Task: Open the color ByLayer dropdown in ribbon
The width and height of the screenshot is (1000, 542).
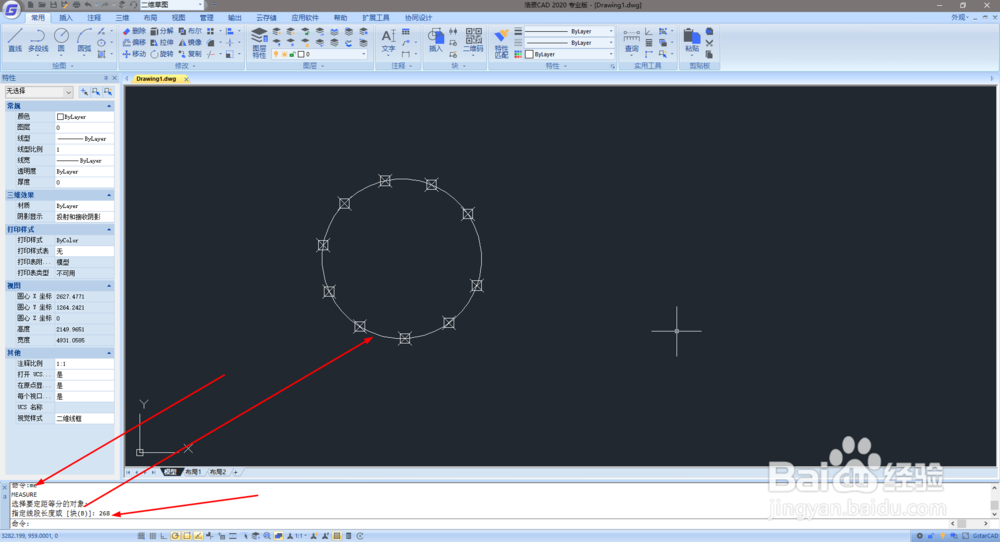Action: click(569, 54)
